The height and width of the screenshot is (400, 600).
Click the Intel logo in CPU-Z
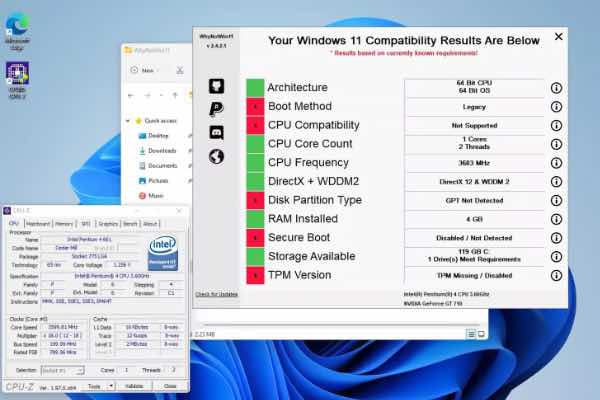point(163,253)
